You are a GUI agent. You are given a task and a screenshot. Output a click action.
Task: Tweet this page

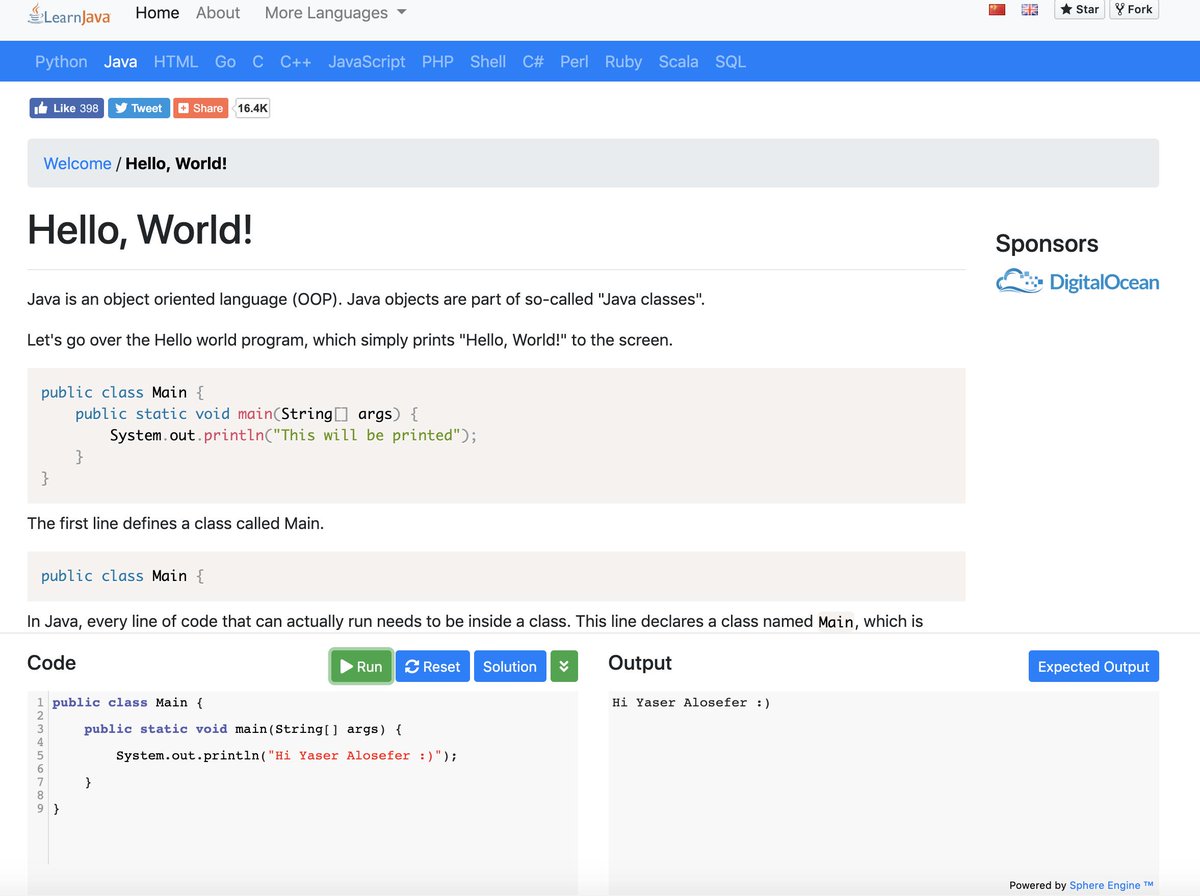point(138,108)
